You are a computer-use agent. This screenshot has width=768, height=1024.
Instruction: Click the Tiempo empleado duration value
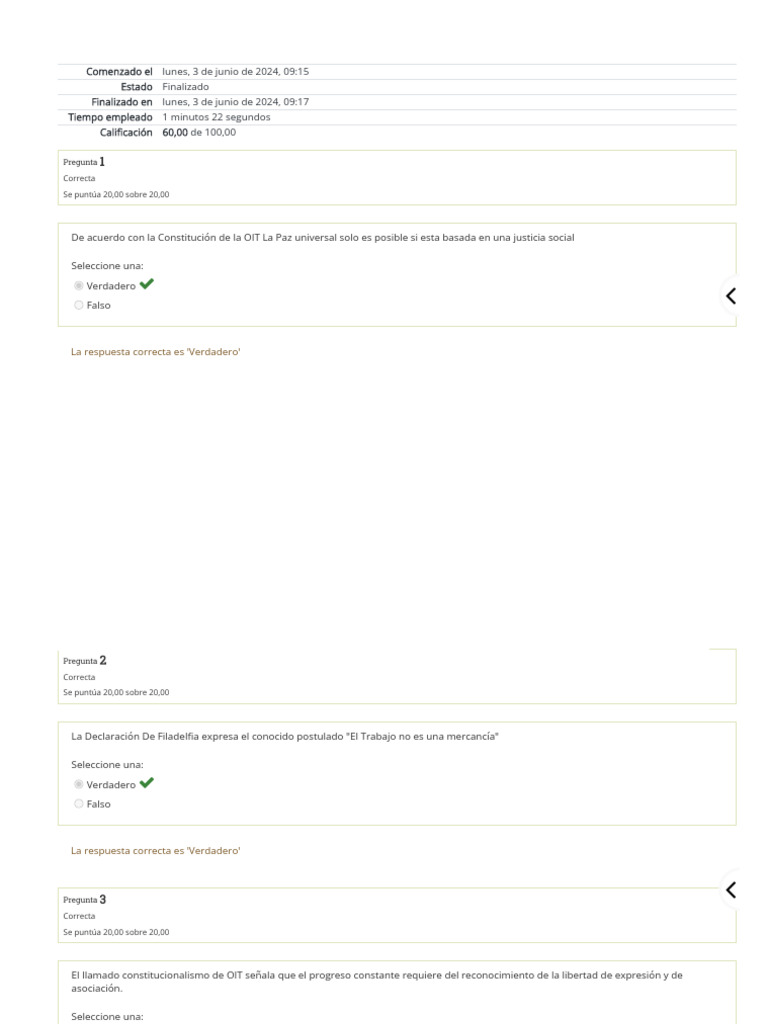[216, 117]
